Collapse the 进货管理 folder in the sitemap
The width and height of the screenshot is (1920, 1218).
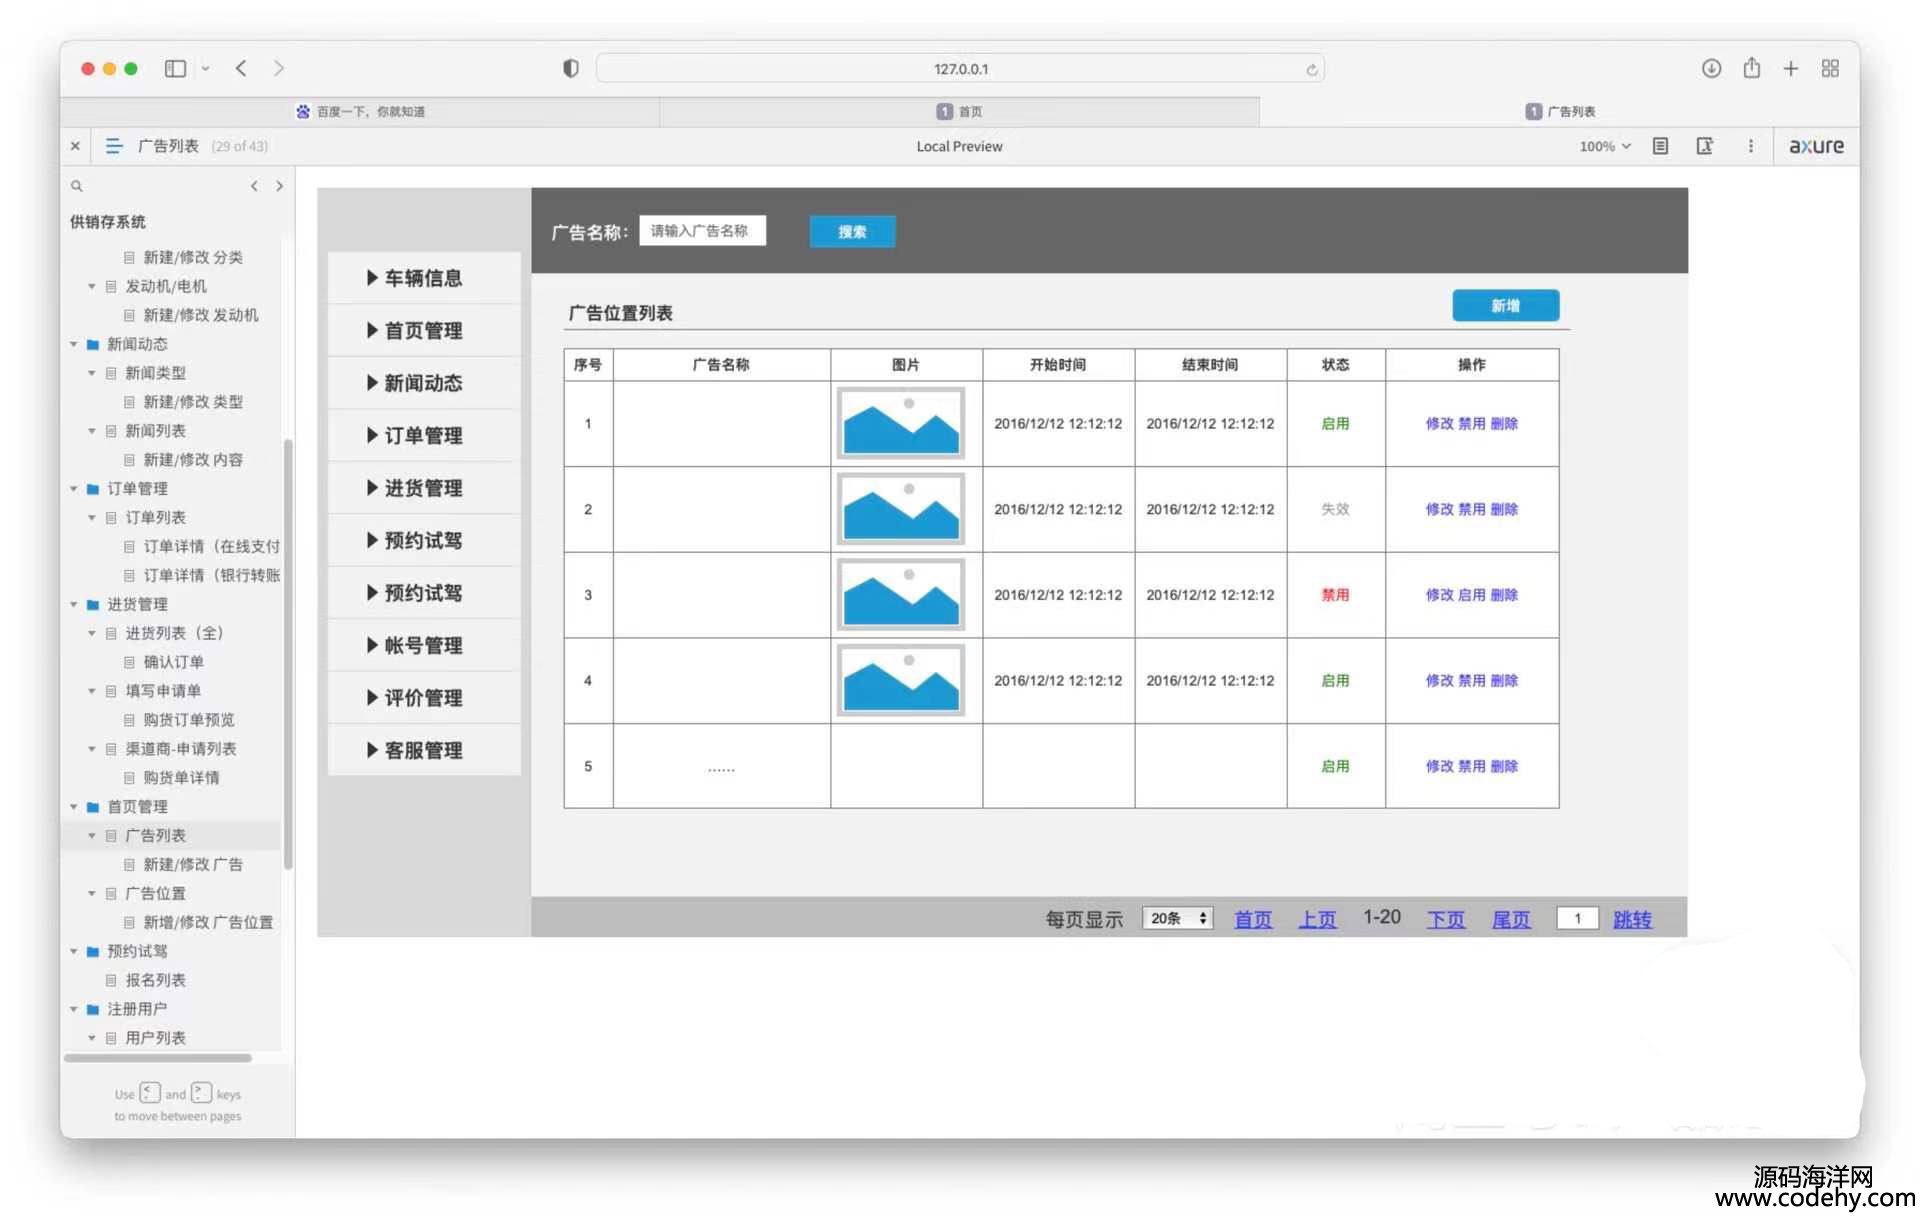[x=73, y=605]
